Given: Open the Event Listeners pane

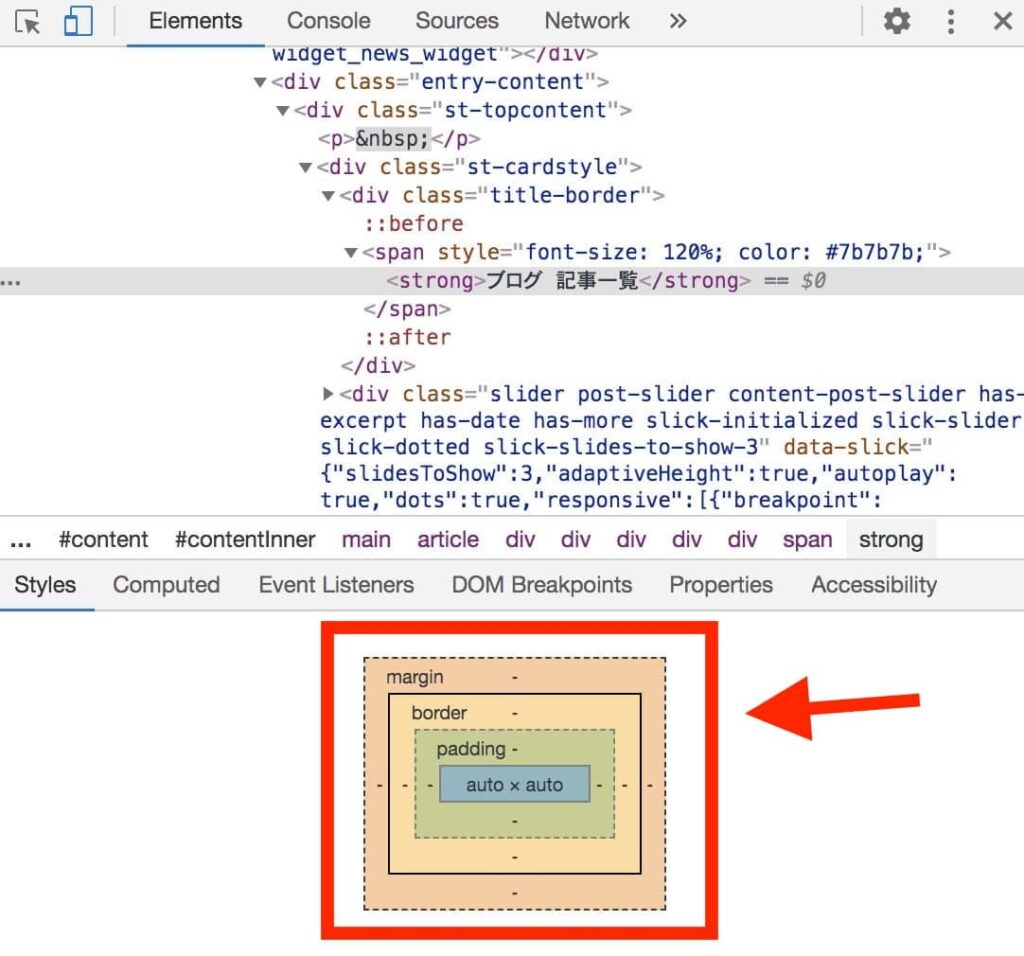Looking at the screenshot, I should coord(335,585).
